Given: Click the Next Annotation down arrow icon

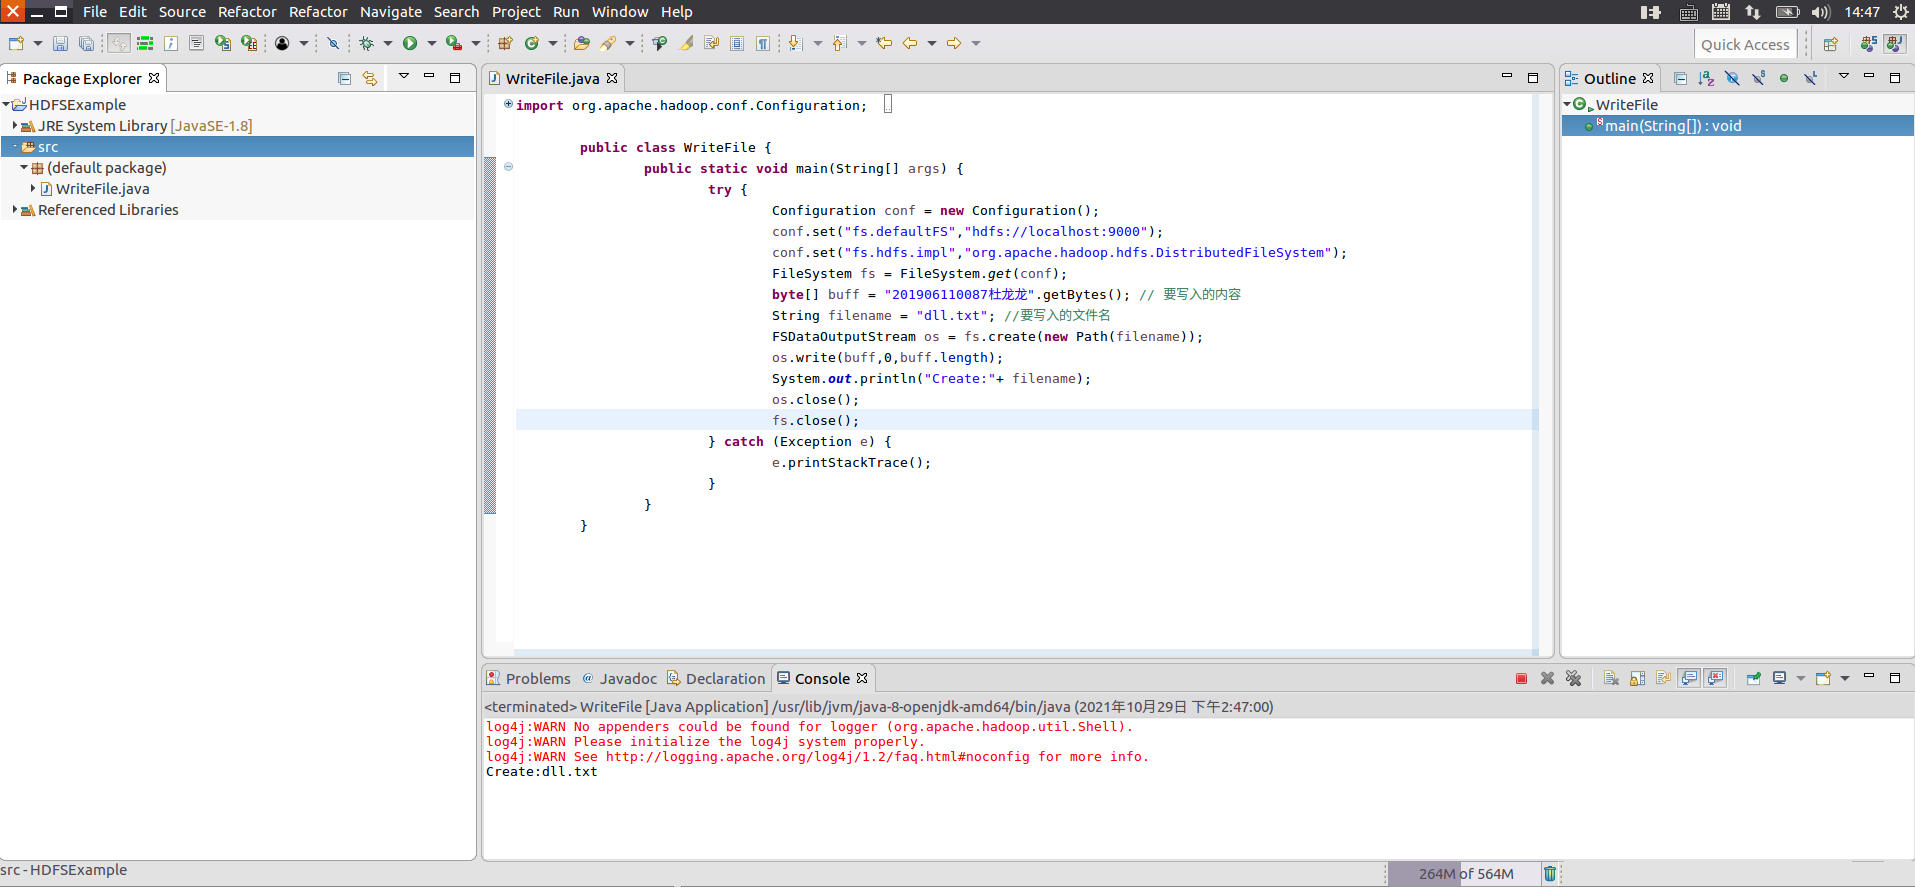Looking at the screenshot, I should click(795, 43).
